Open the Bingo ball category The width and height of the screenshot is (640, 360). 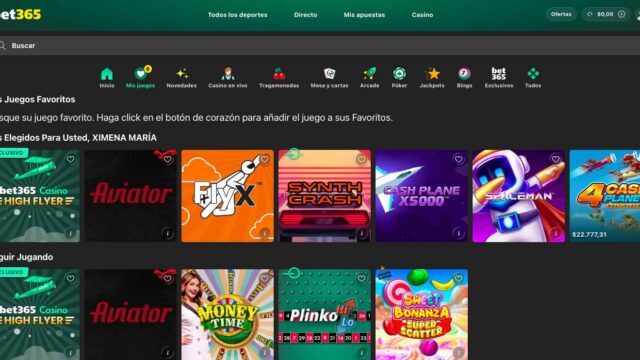464,78
